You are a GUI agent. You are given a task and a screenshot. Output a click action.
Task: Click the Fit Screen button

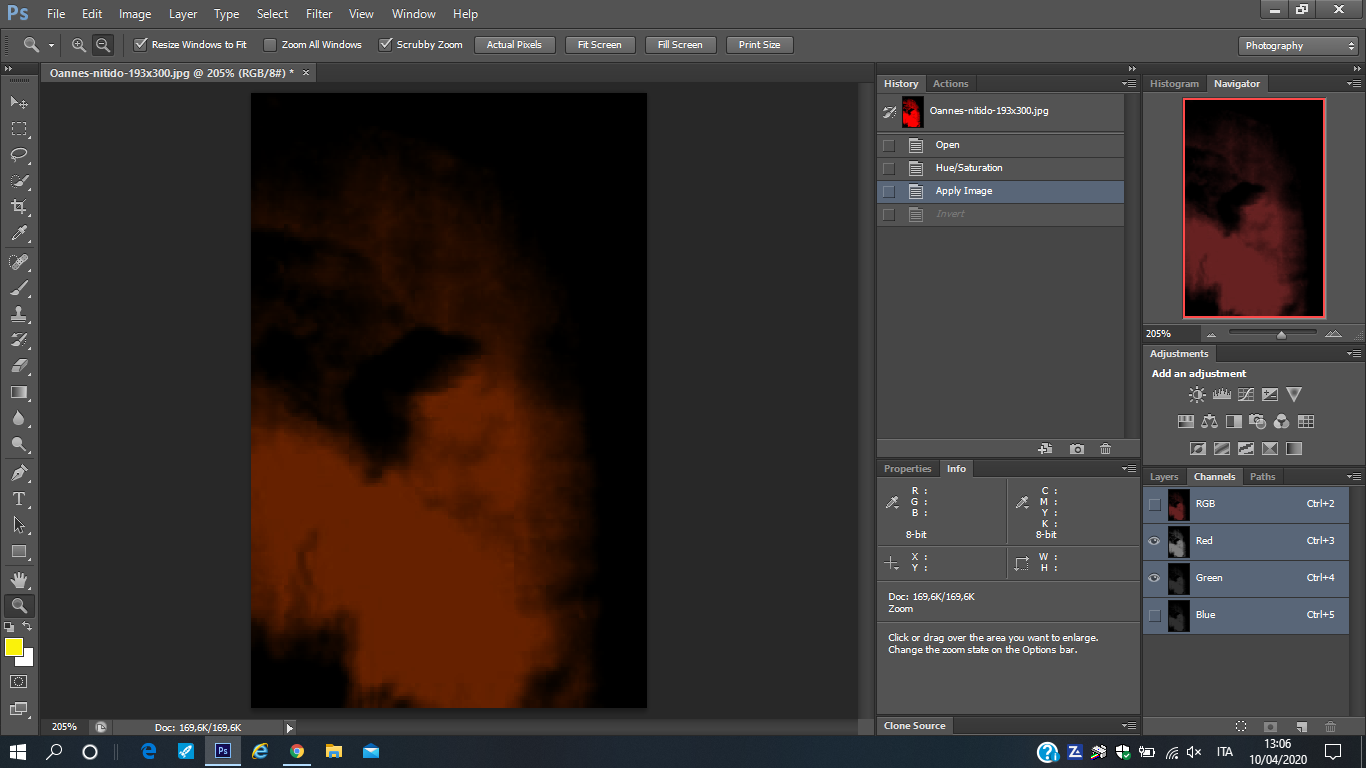coord(599,45)
